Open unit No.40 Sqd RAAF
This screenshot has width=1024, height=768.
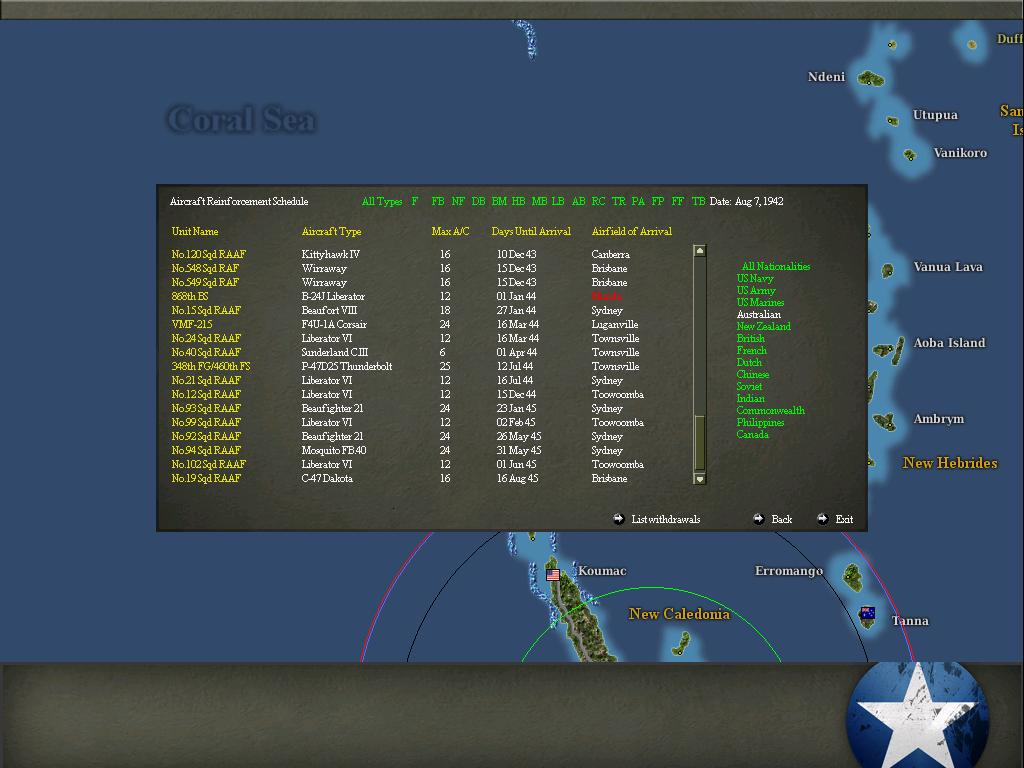click(x=206, y=352)
